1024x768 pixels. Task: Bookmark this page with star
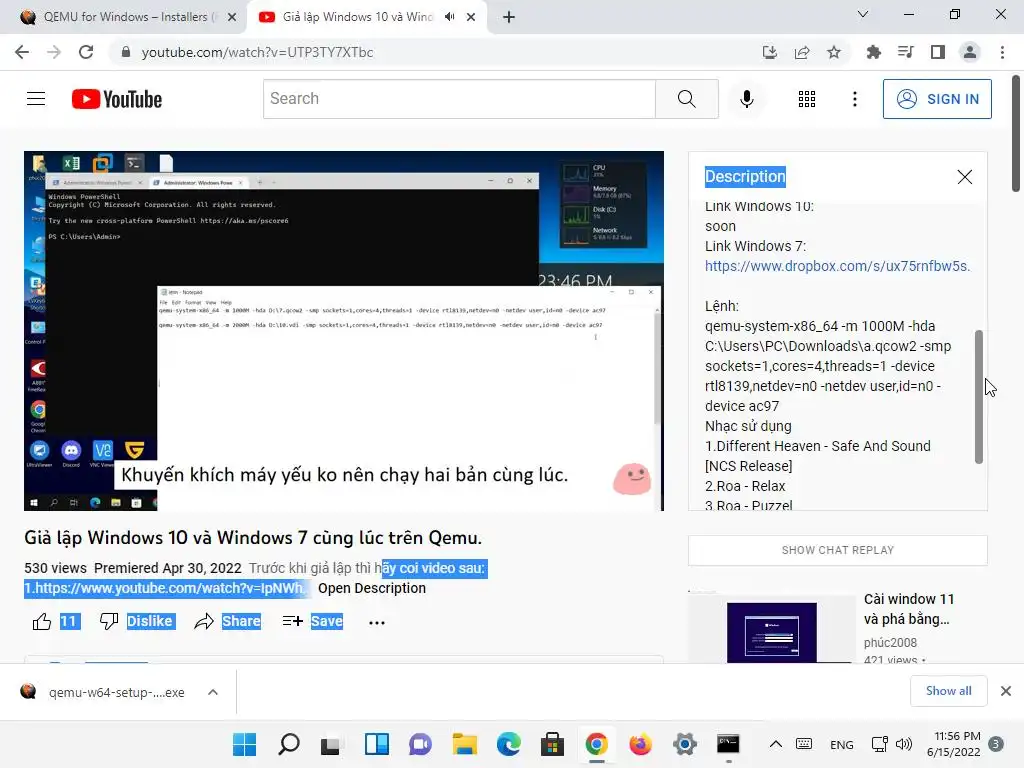coord(833,52)
